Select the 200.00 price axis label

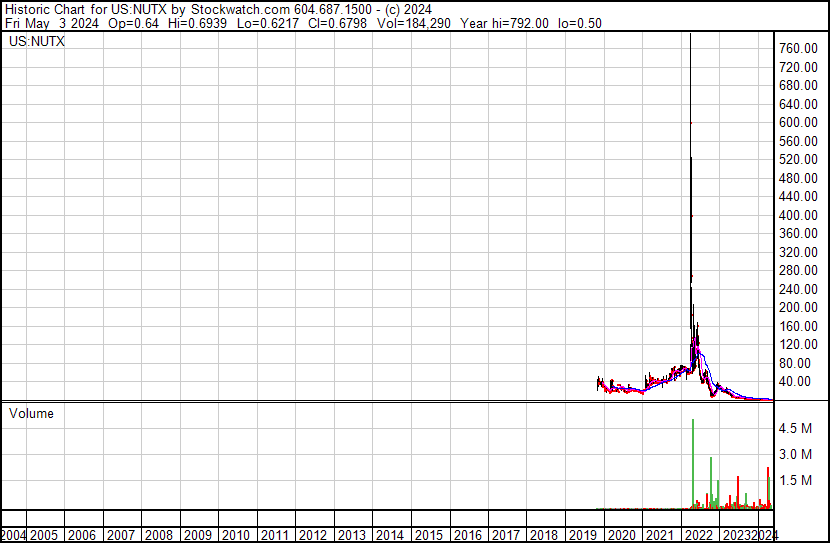801,308
